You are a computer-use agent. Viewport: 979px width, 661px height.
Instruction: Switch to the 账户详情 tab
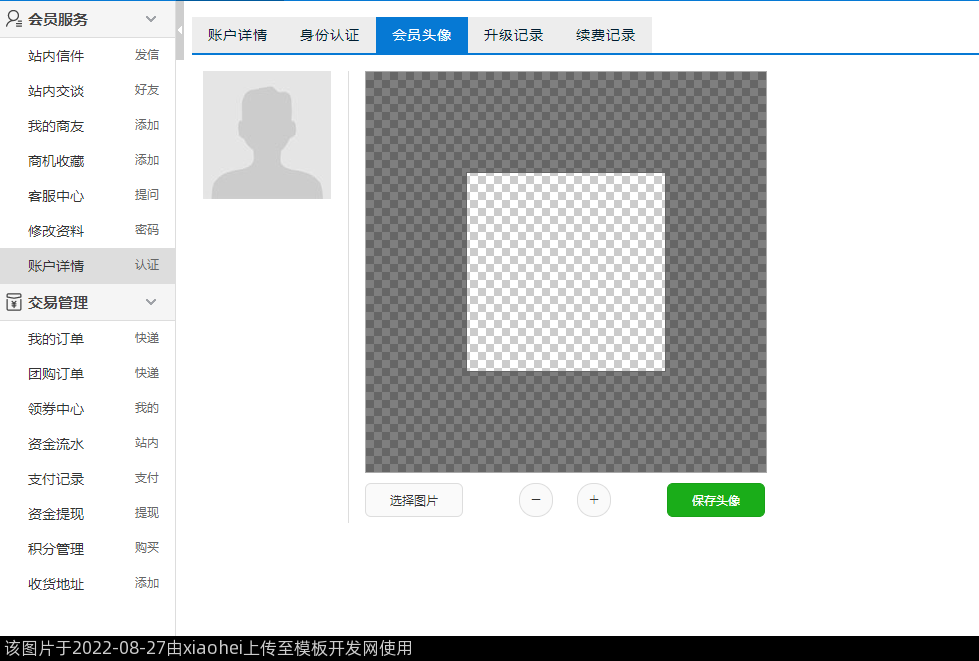[x=238, y=35]
